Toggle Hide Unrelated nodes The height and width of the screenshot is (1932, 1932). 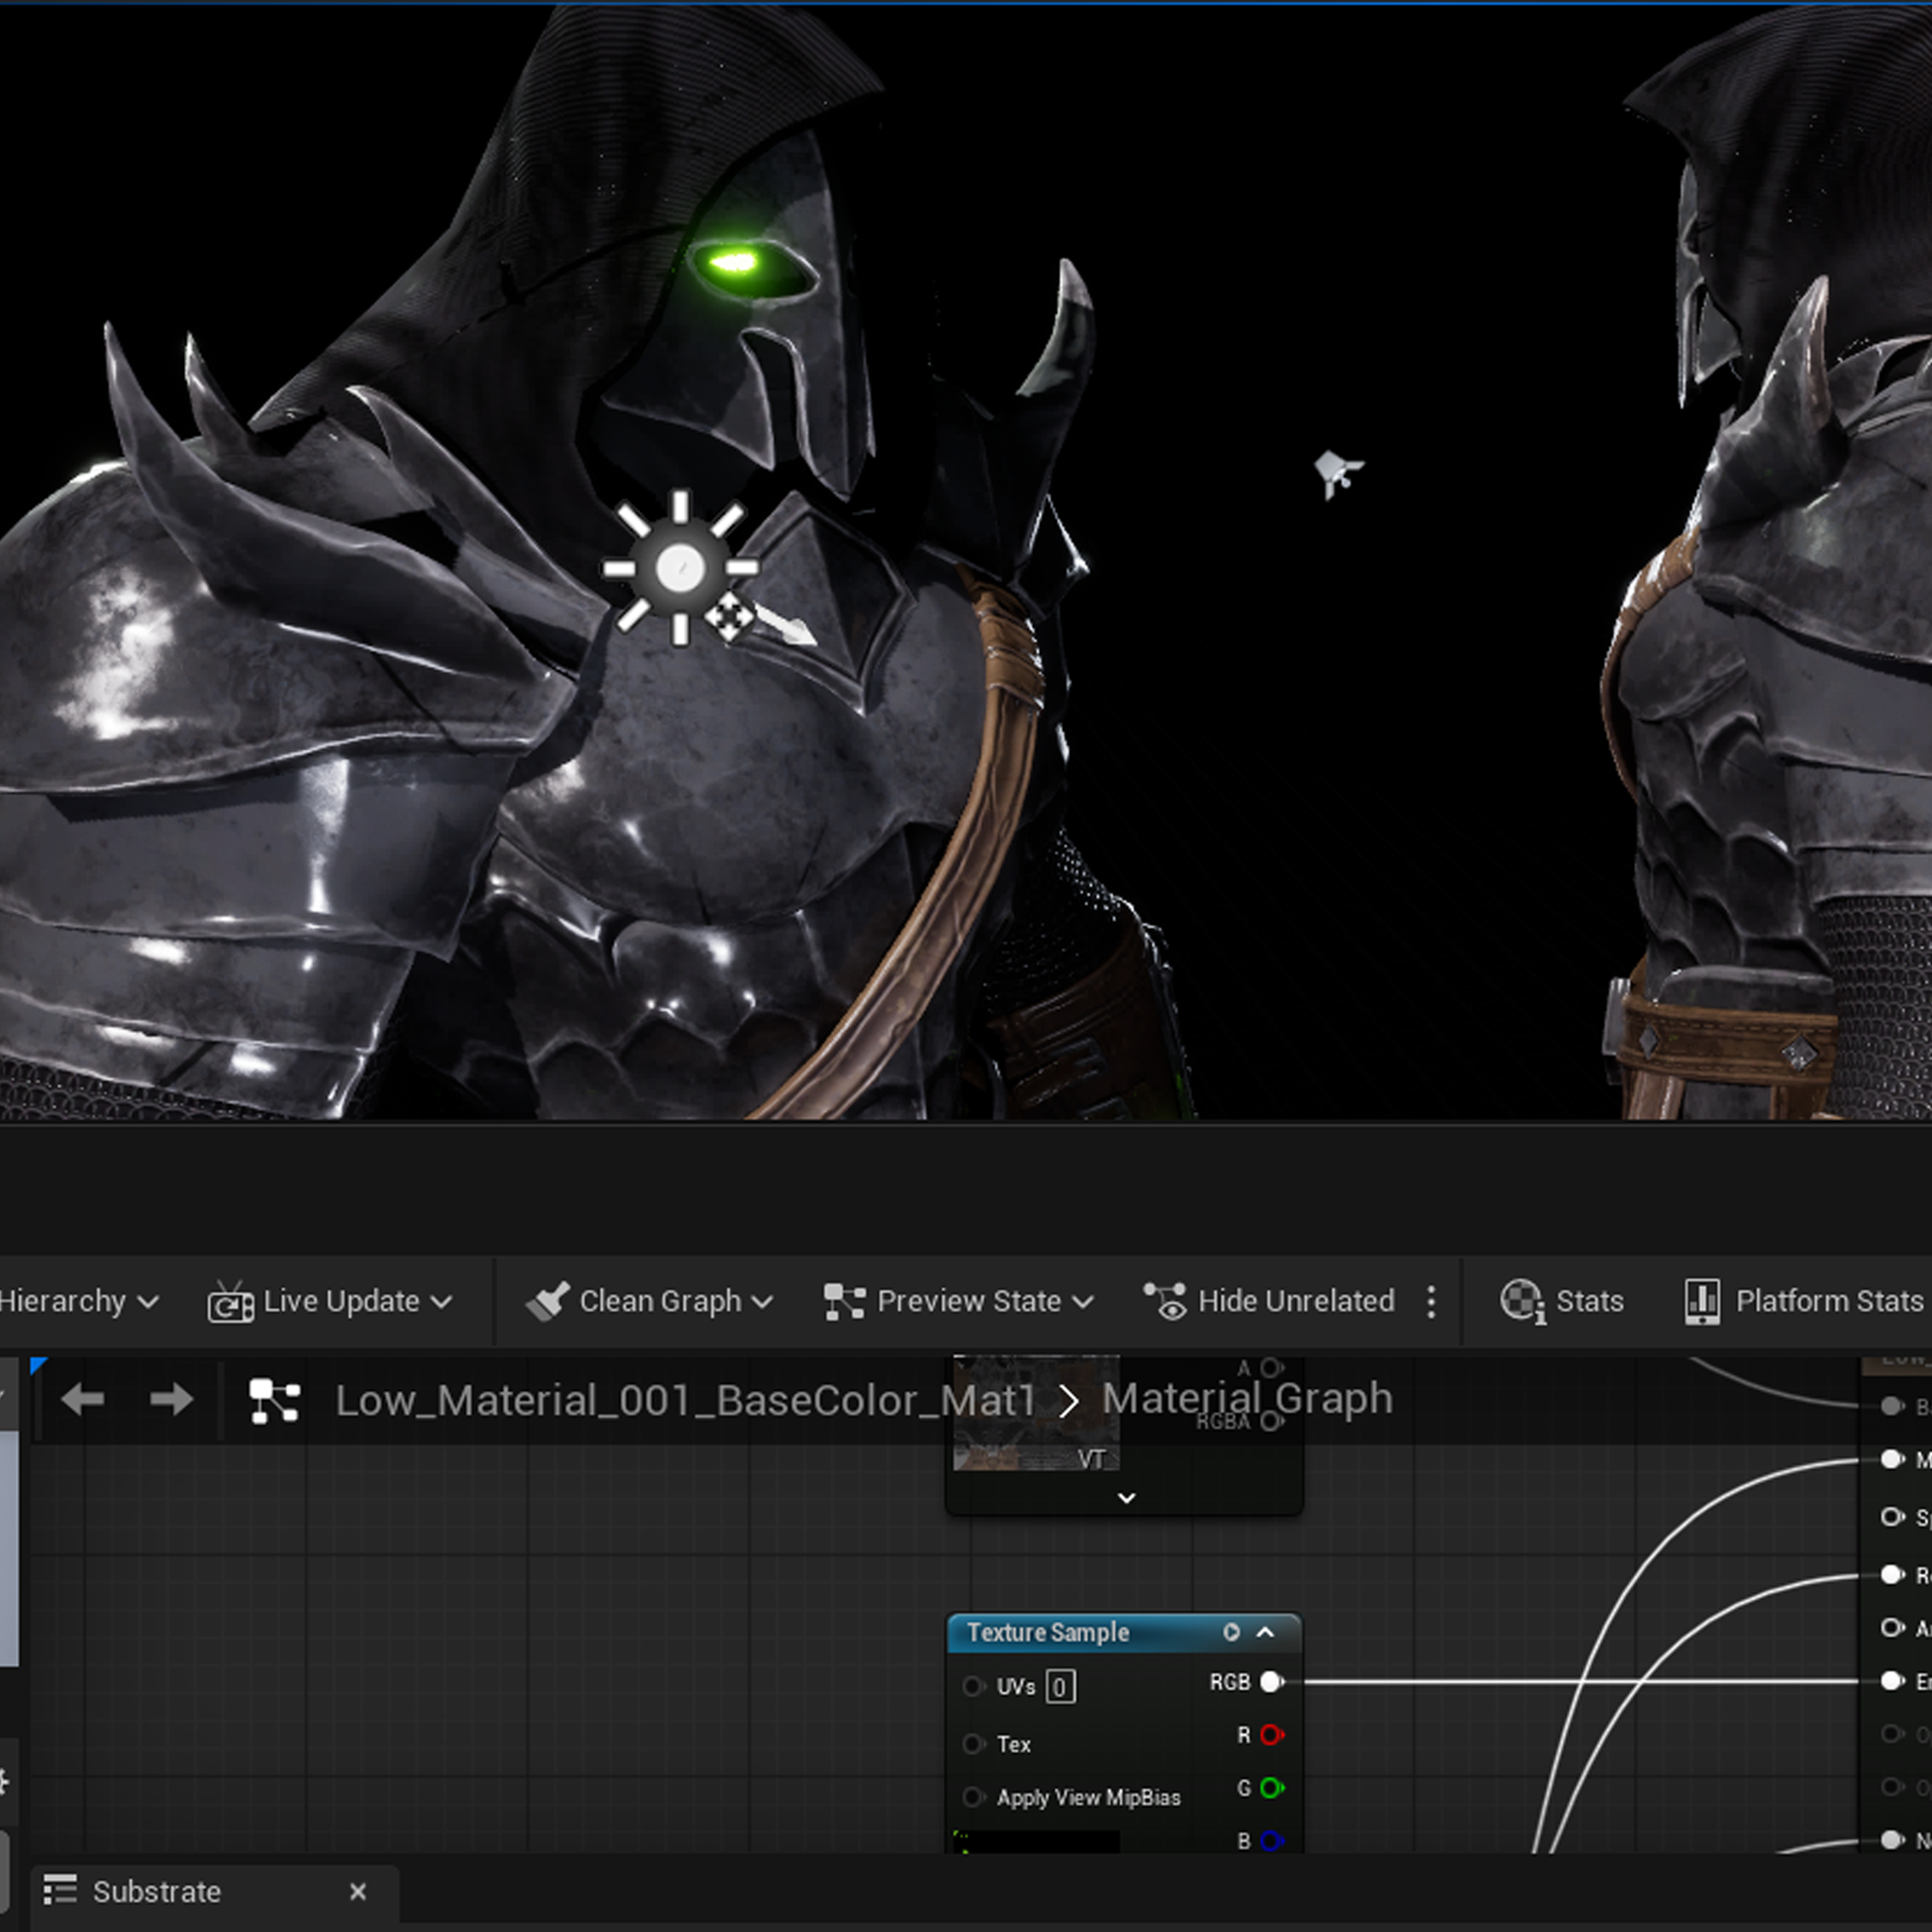[x=1269, y=1301]
